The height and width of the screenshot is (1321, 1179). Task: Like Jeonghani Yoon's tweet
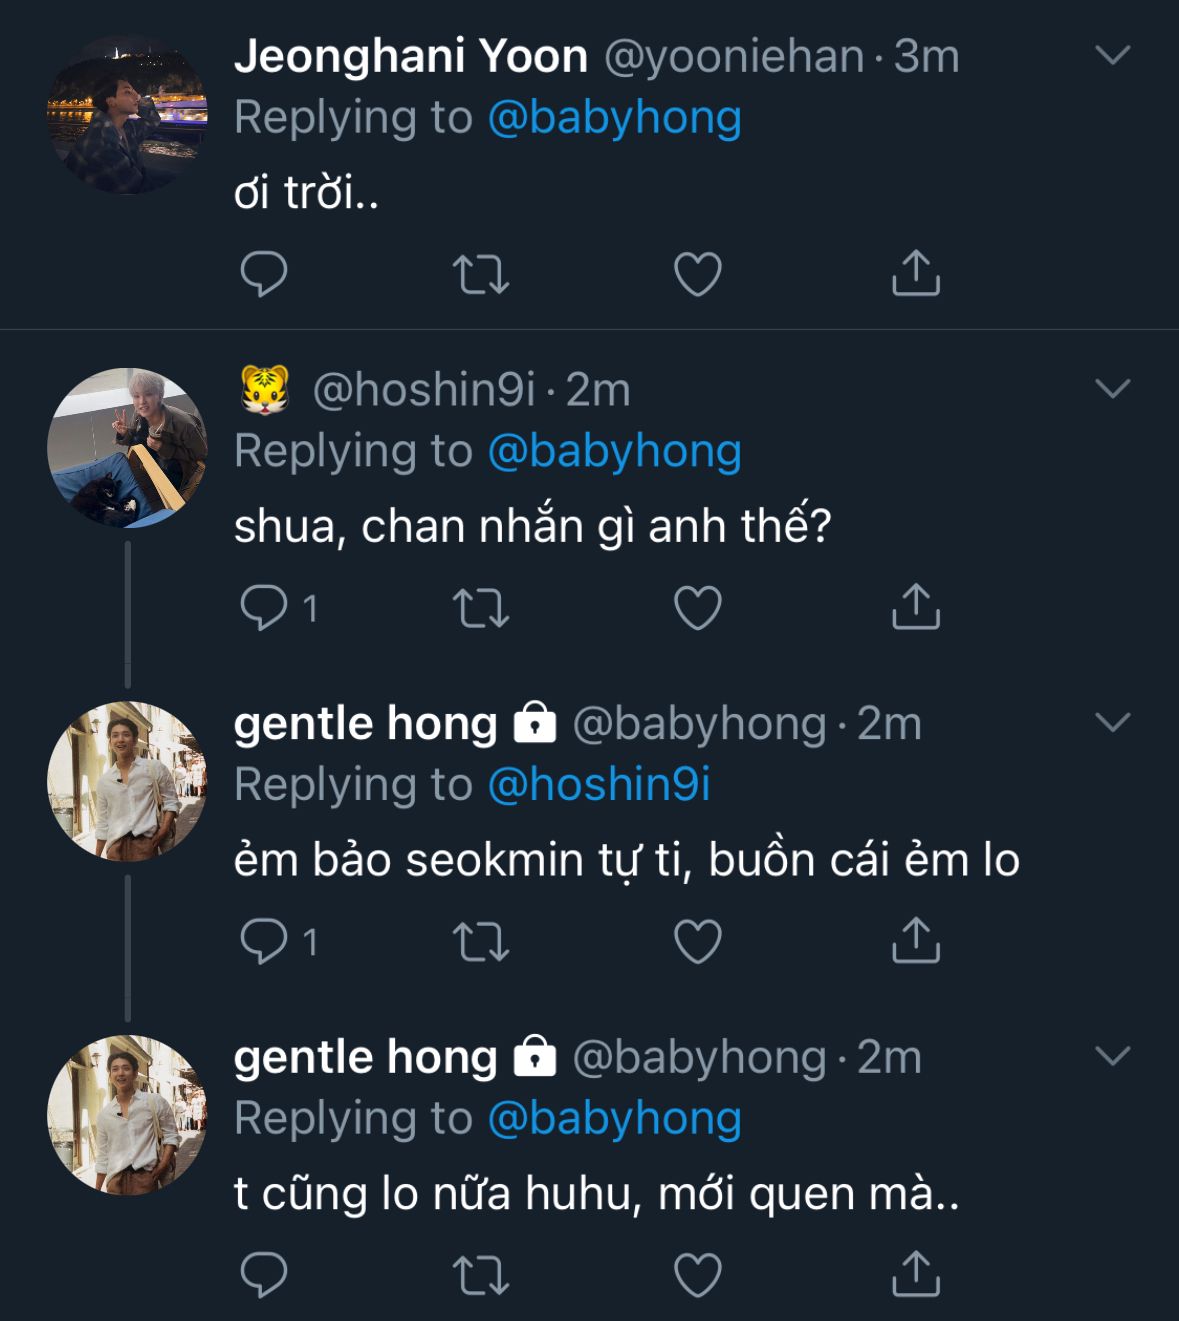tap(698, 274)
